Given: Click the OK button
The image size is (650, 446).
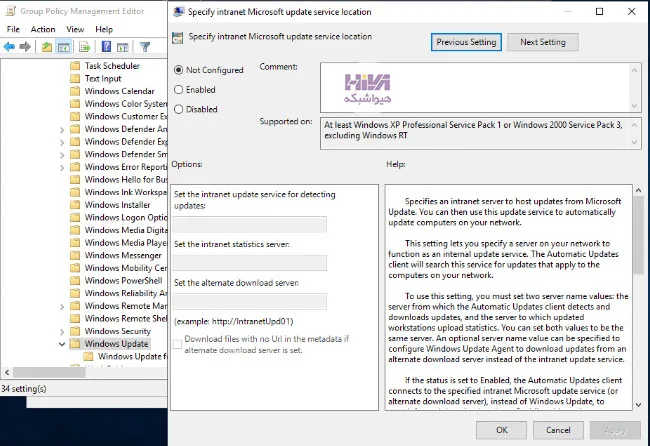Looking at the screenshot, I should click(502, 430).
